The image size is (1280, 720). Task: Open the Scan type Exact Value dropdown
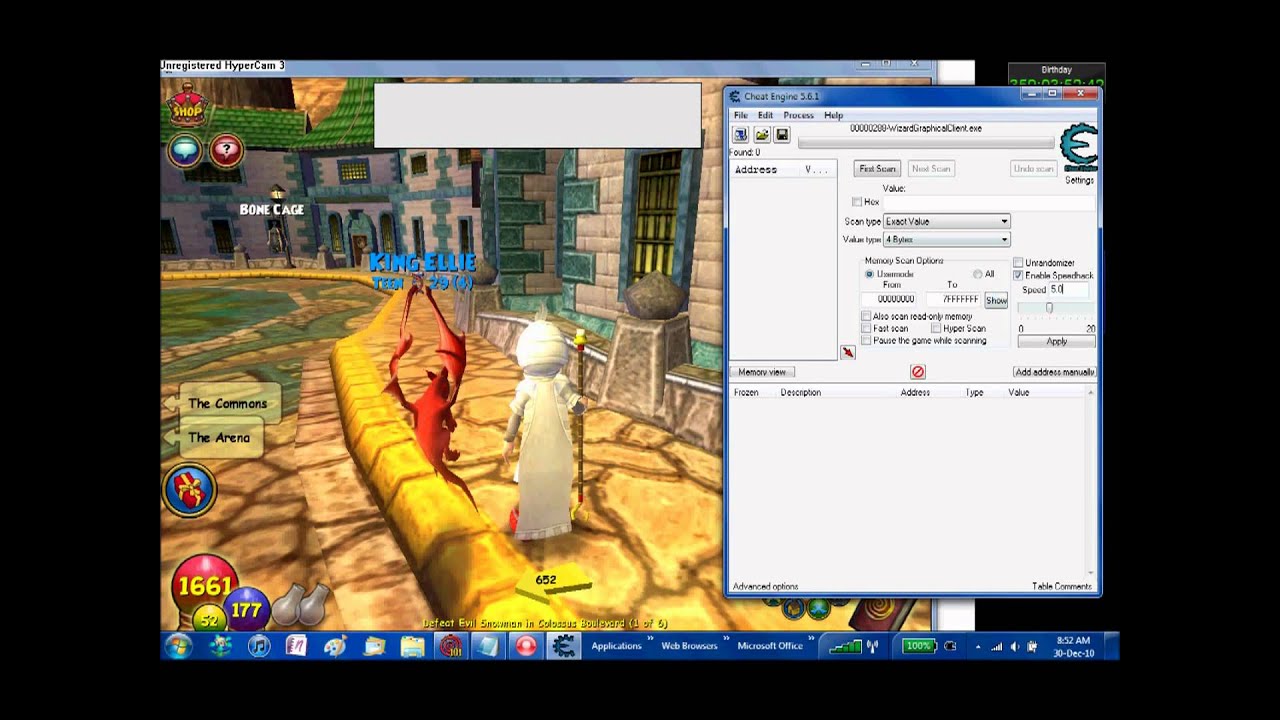pos(946,221)
